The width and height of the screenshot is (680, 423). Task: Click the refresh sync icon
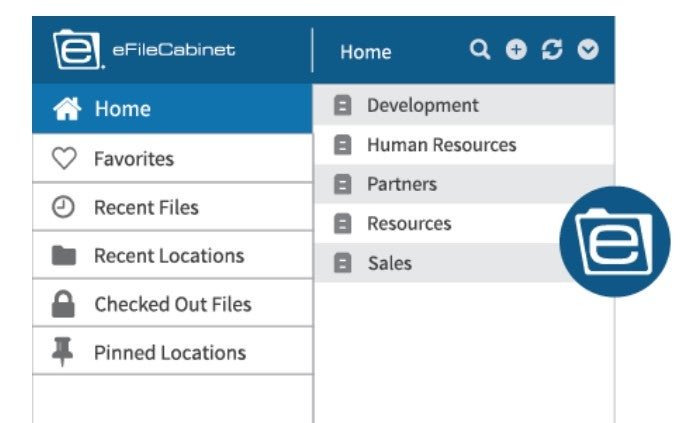tap(552, 49)
